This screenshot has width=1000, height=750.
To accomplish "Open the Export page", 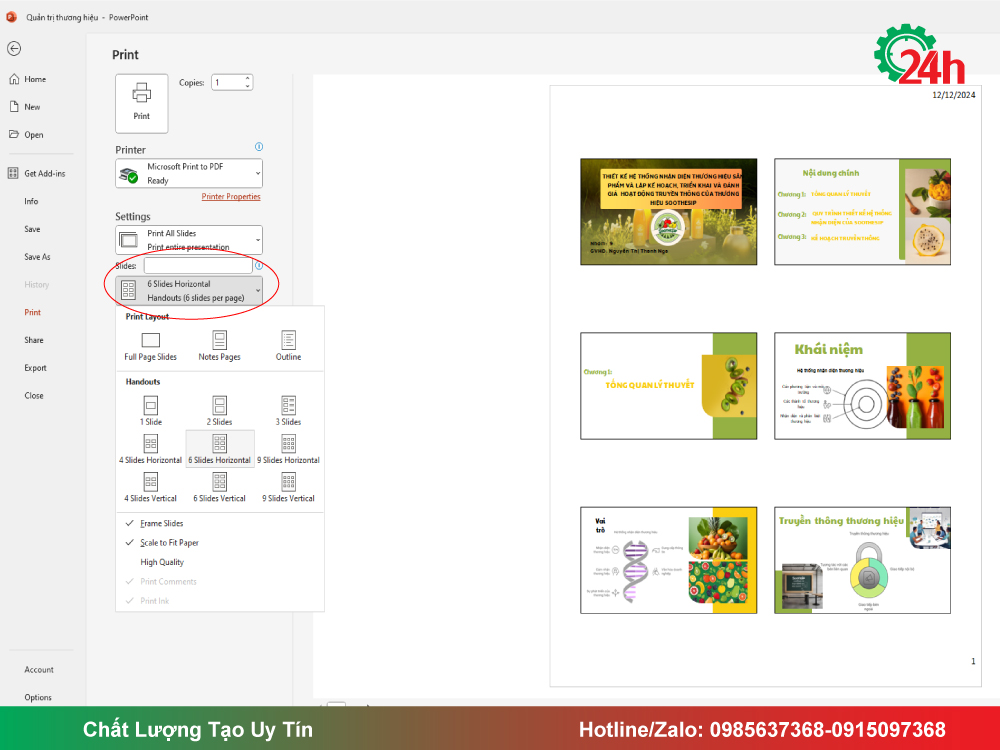I will pyautogui.click(x=35, y=368).
